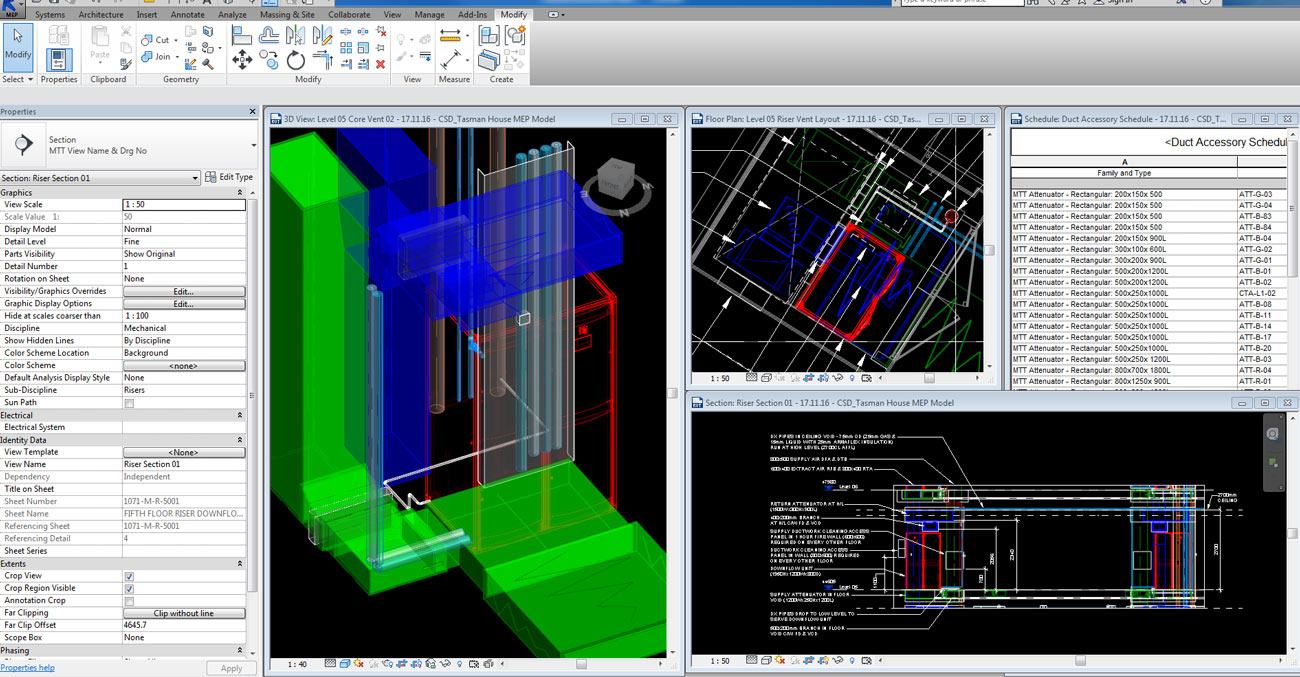Image resolution: width=1300 pixels, height=677 pixels.
Task: Collapse the Phasing properties group
Action: (x=240, y=650)
